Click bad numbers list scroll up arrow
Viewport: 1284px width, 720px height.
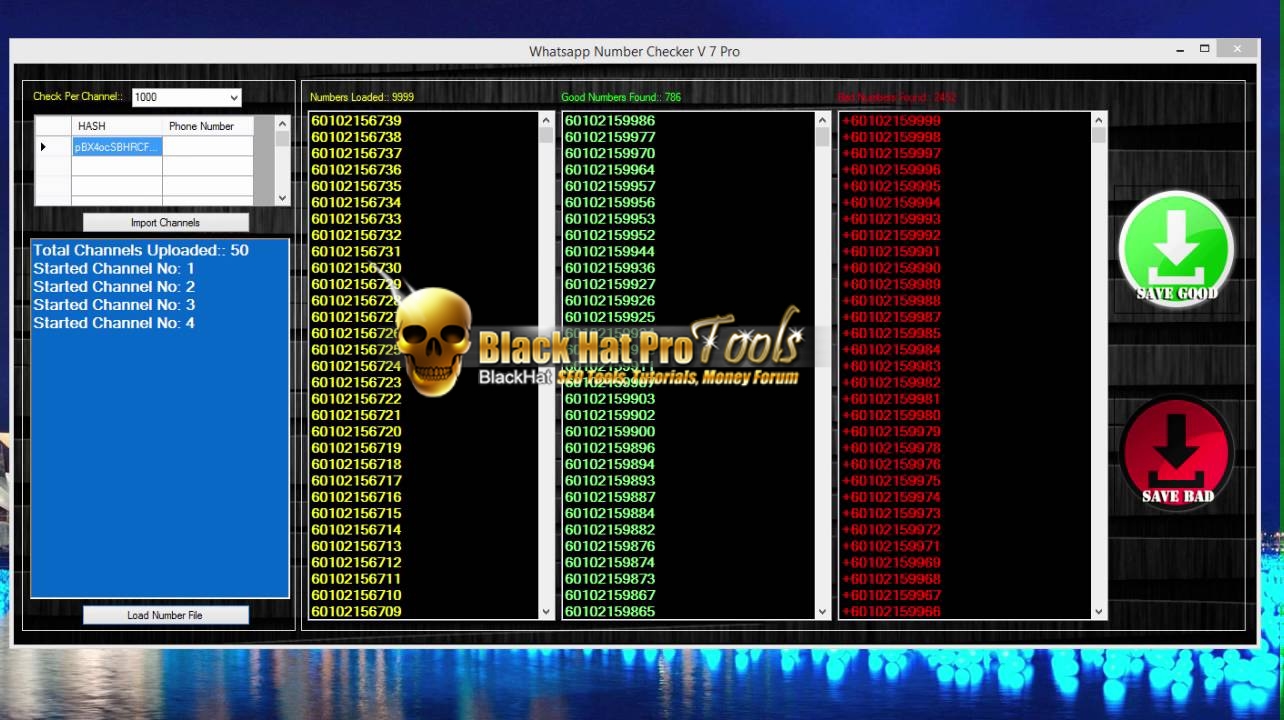(x=1099, y=120)
